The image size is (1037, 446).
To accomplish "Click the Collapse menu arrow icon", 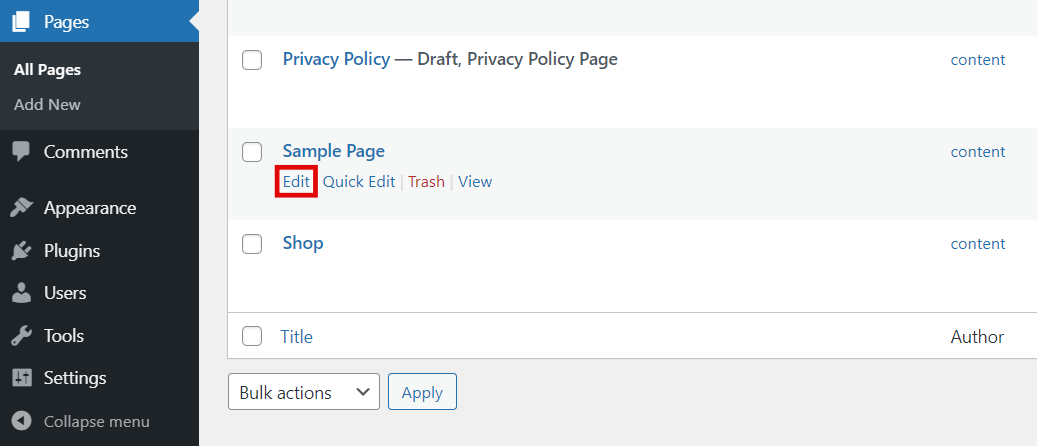I will tap(21, 421).
